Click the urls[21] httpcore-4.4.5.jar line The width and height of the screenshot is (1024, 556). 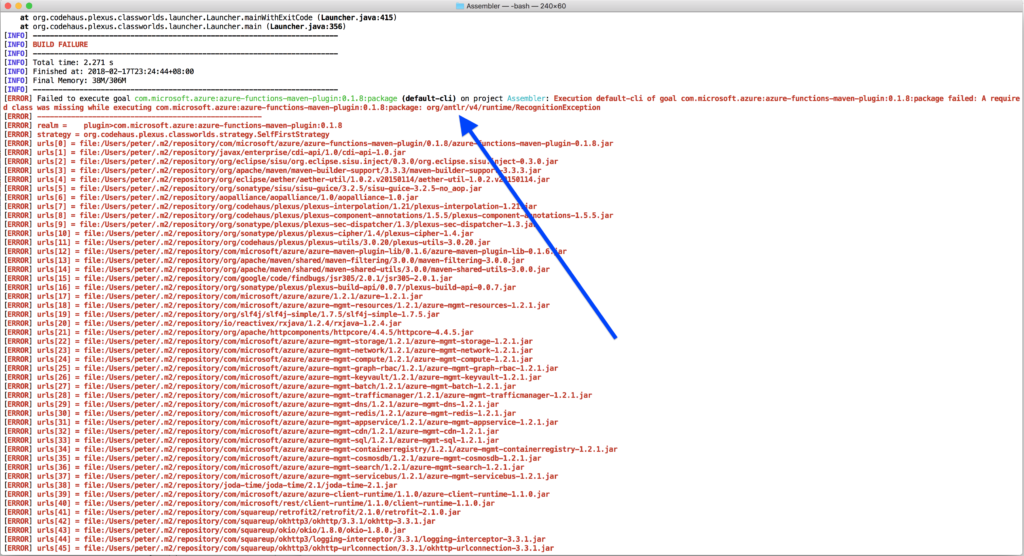click(238, 332)
